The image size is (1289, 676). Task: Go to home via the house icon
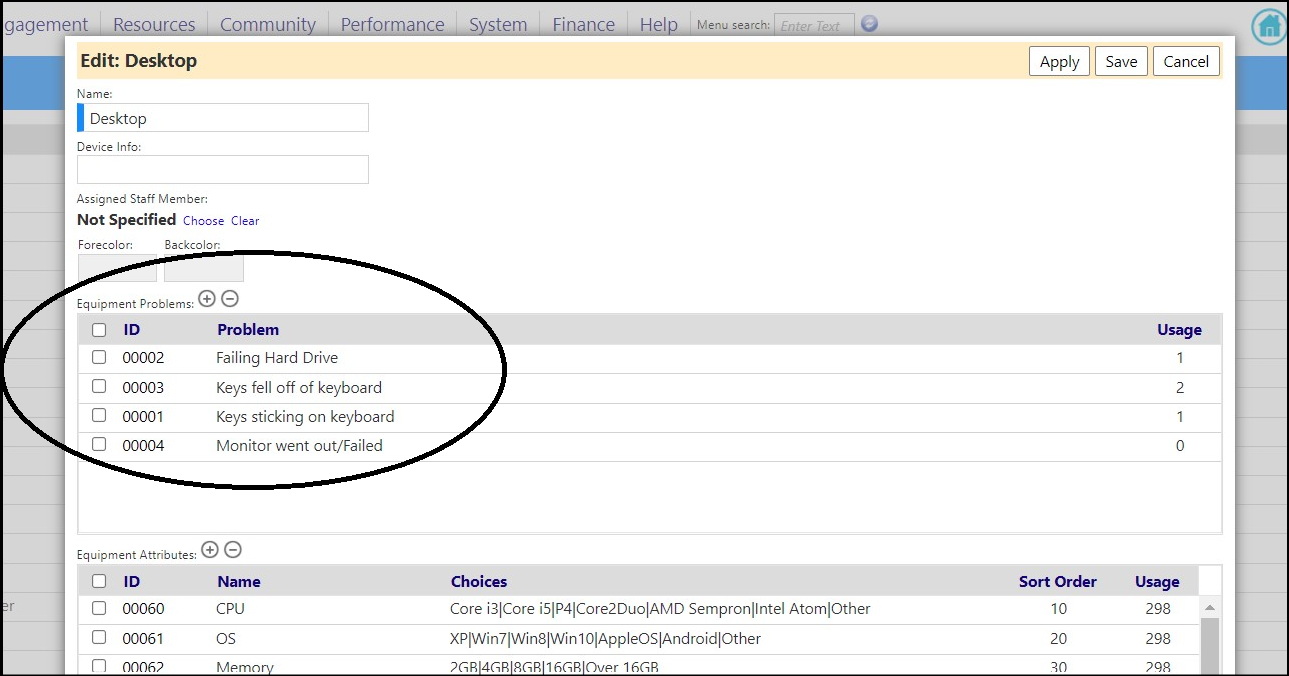point(1269,26)
